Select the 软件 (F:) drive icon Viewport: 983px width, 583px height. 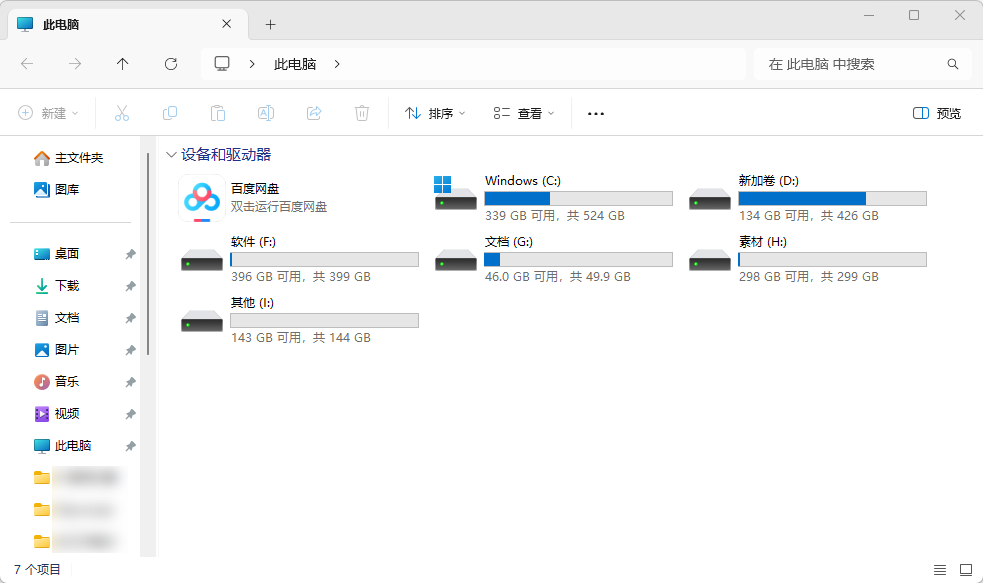pos(202,260)
